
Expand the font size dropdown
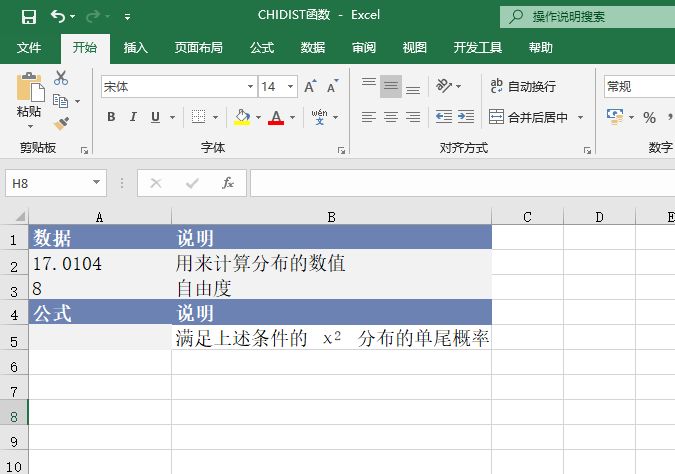point(290,87)
